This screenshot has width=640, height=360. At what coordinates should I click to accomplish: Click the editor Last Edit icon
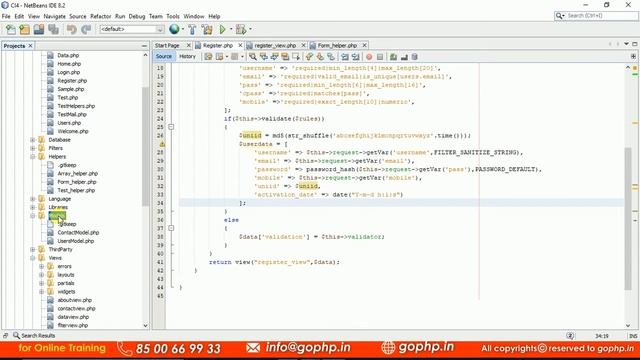(209, 57)
